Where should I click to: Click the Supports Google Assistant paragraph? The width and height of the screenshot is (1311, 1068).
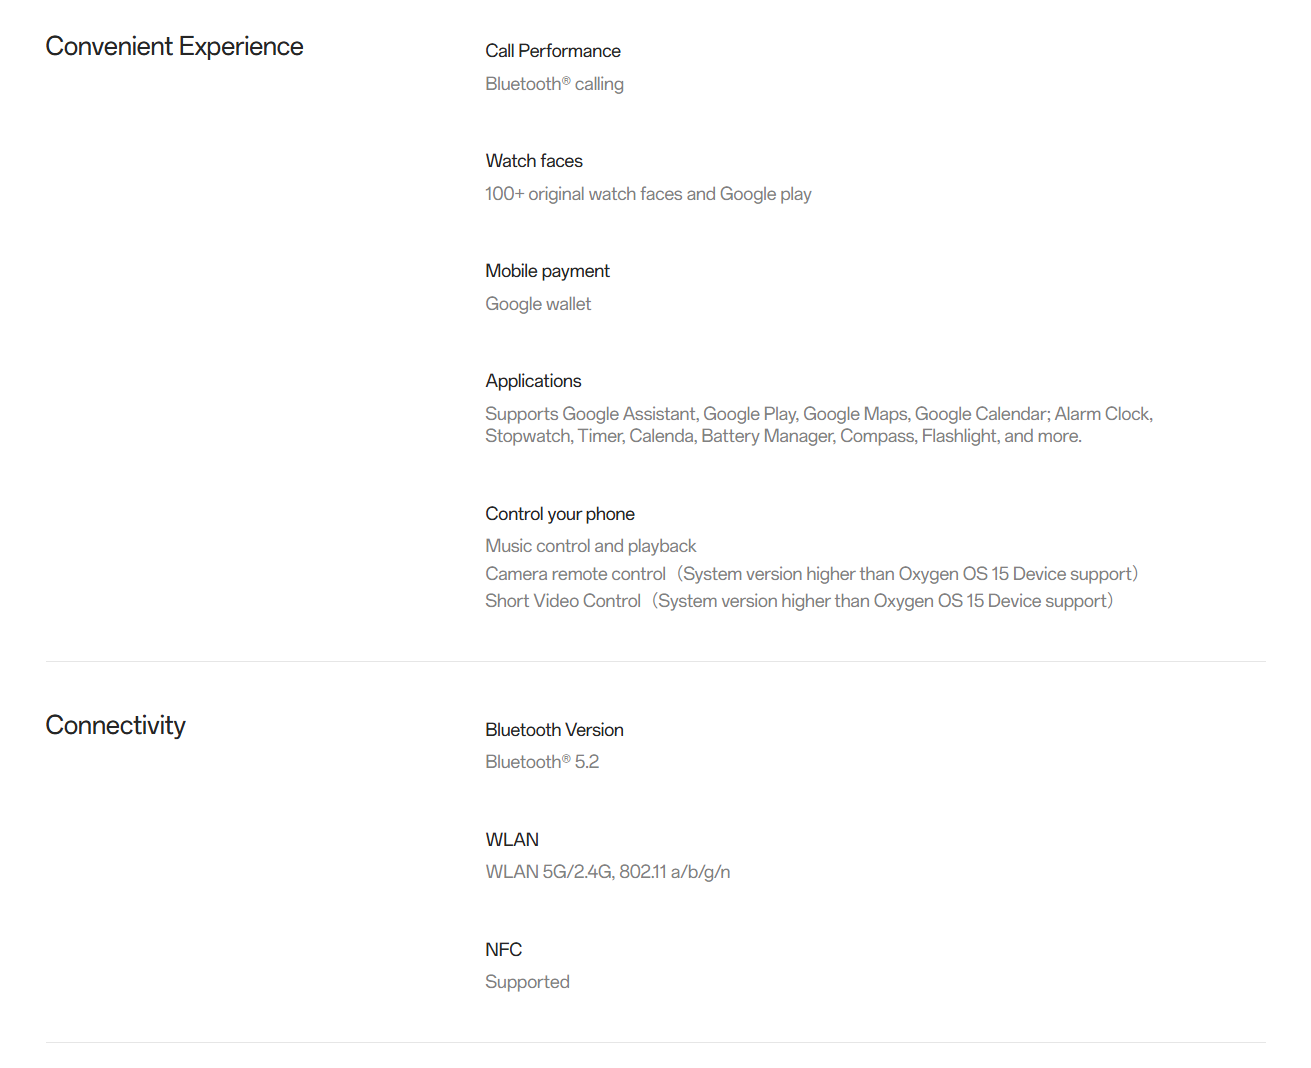818,425
